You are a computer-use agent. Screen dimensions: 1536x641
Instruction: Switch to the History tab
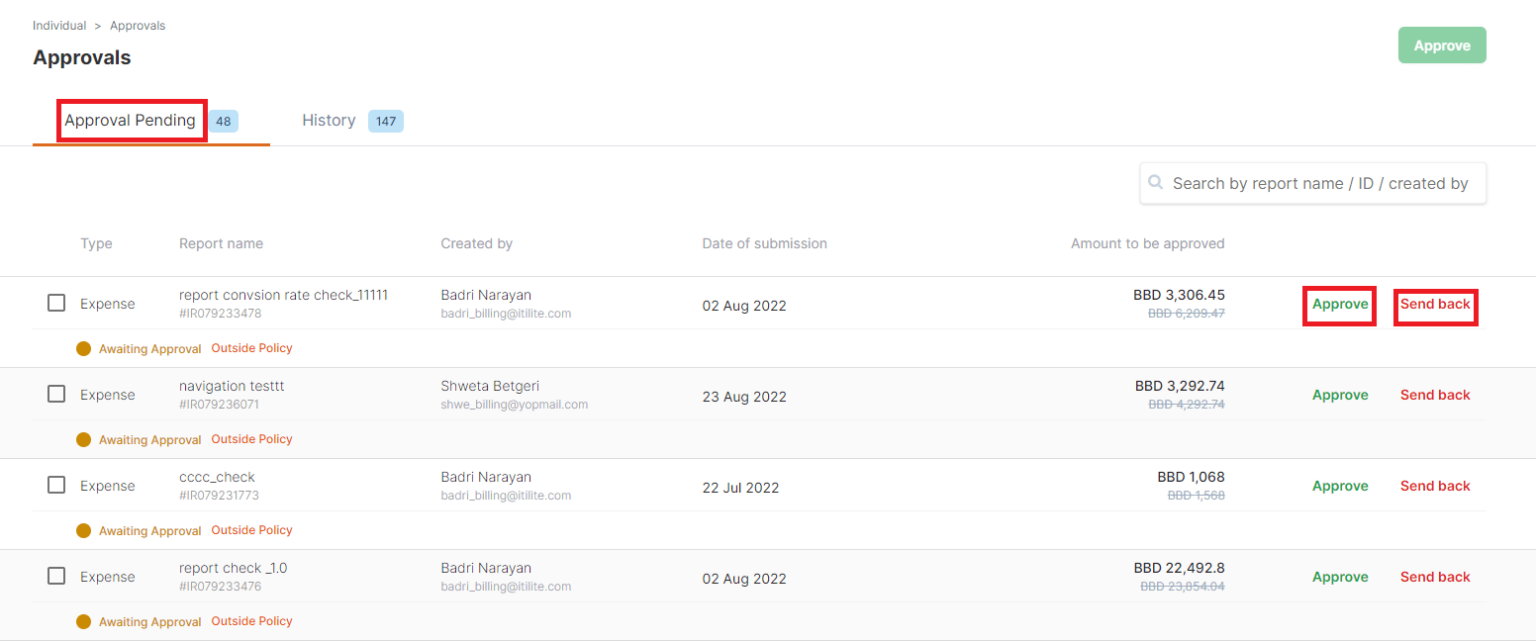[x=329, y=120]
